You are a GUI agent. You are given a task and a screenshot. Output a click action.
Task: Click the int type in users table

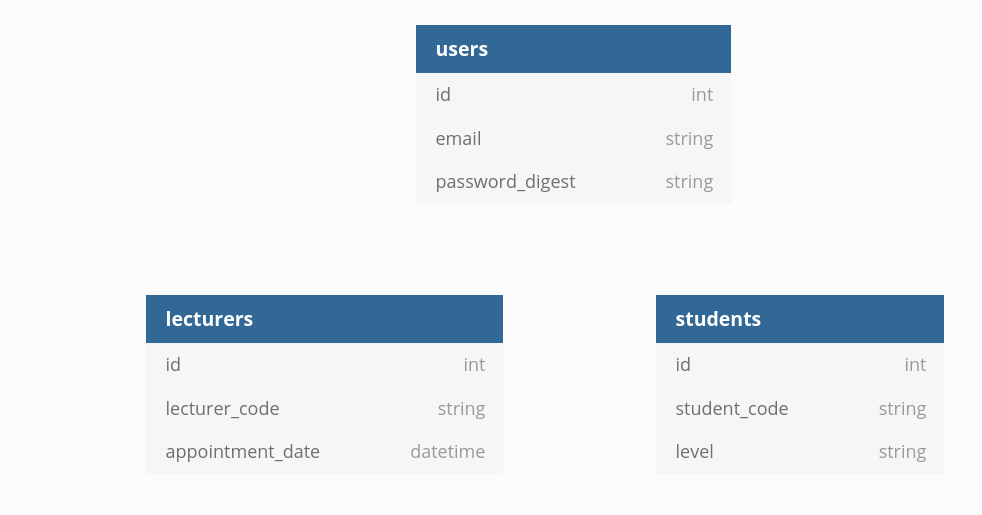click(702, 95)
